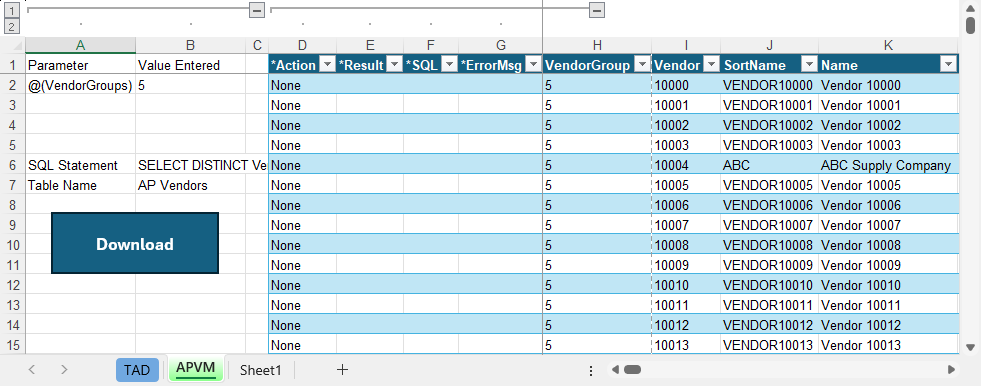Image resolution: width=981 pixels, height=386 pixels.
Task: Open the *ErrorMsg column filter dropdown
Action: pyautogui.click(x=533, y=64)
